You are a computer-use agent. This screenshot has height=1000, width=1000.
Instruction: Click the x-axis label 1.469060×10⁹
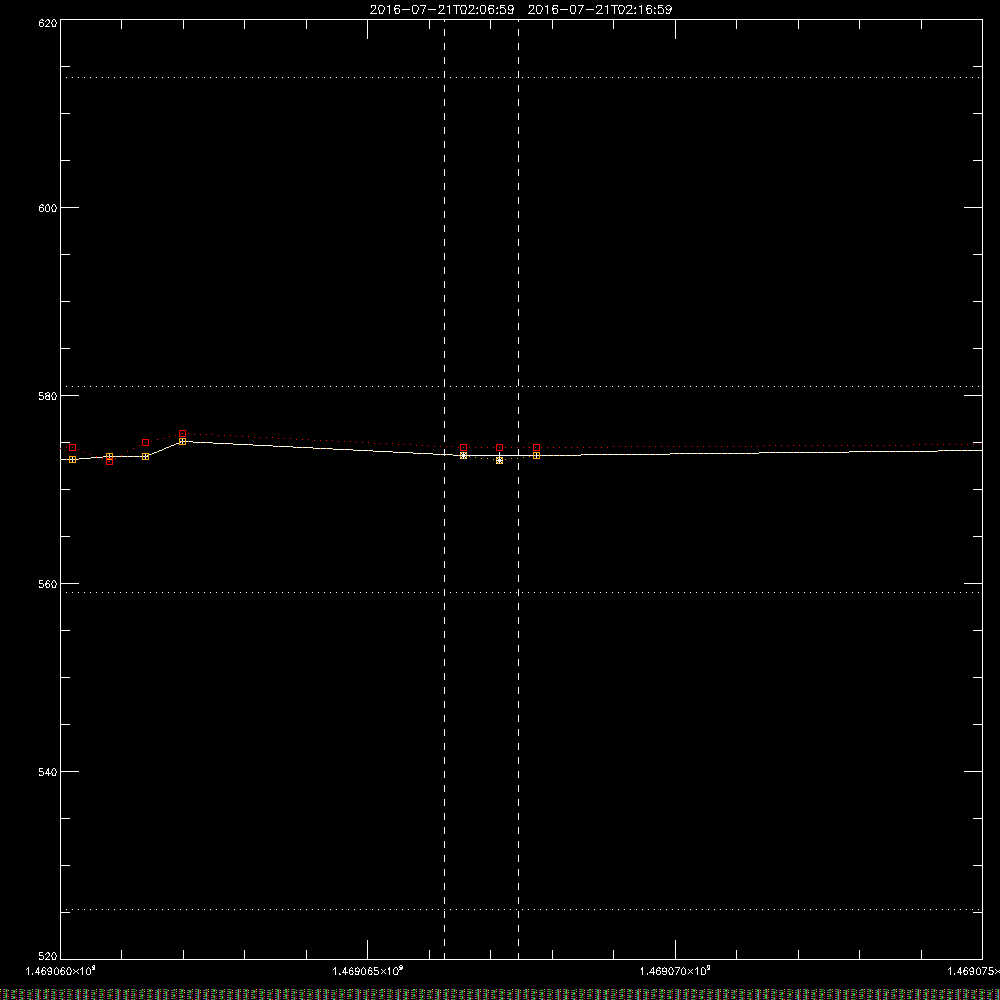click(61, 971)
